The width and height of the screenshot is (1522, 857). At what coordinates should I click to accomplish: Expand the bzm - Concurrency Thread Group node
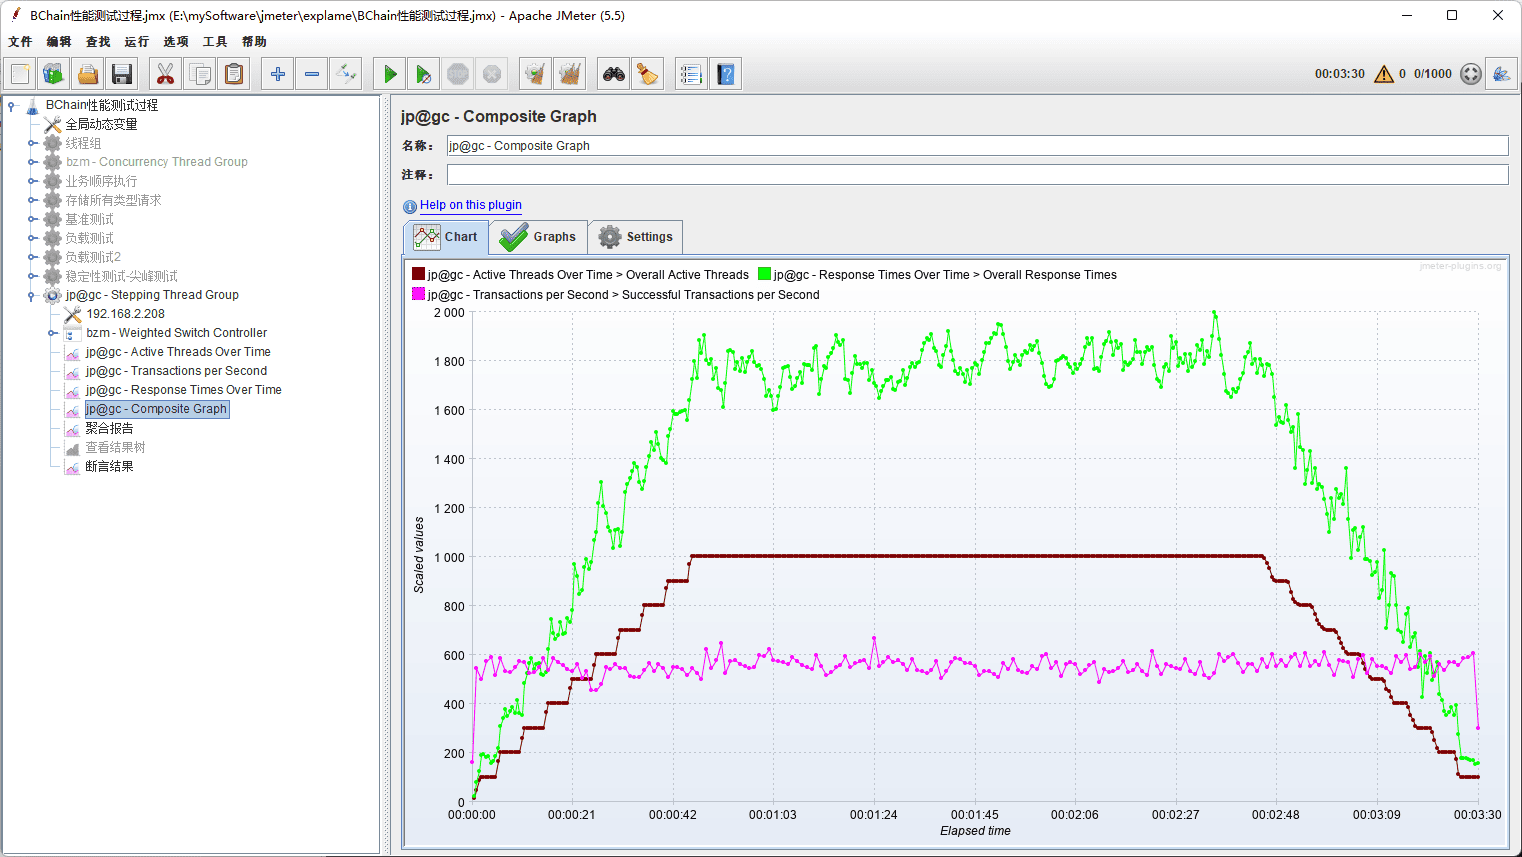point(32,162)
